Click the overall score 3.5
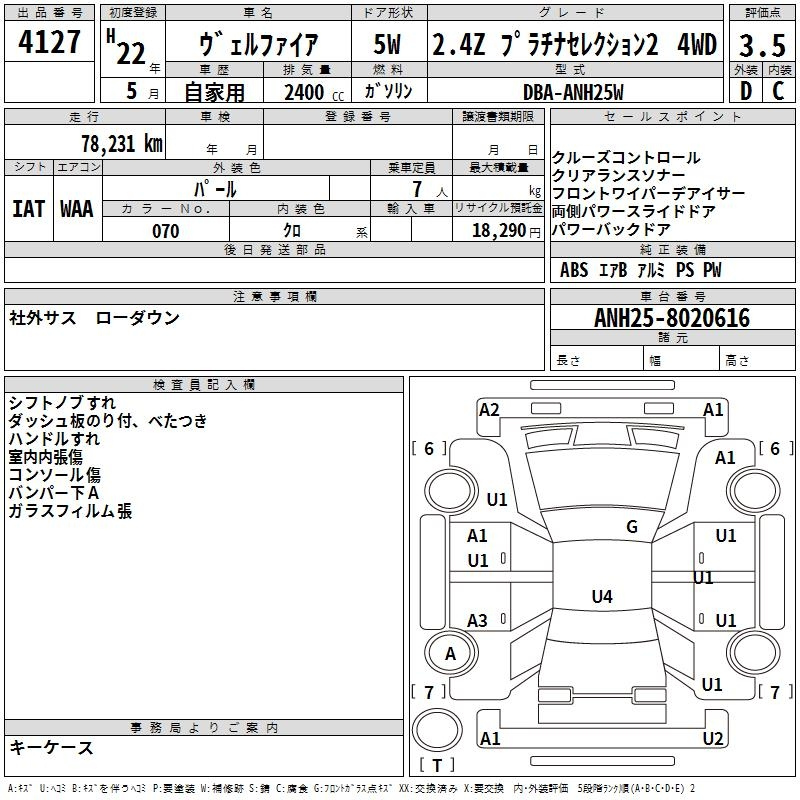This screenshot has height=800, width=800. (762, 45)
